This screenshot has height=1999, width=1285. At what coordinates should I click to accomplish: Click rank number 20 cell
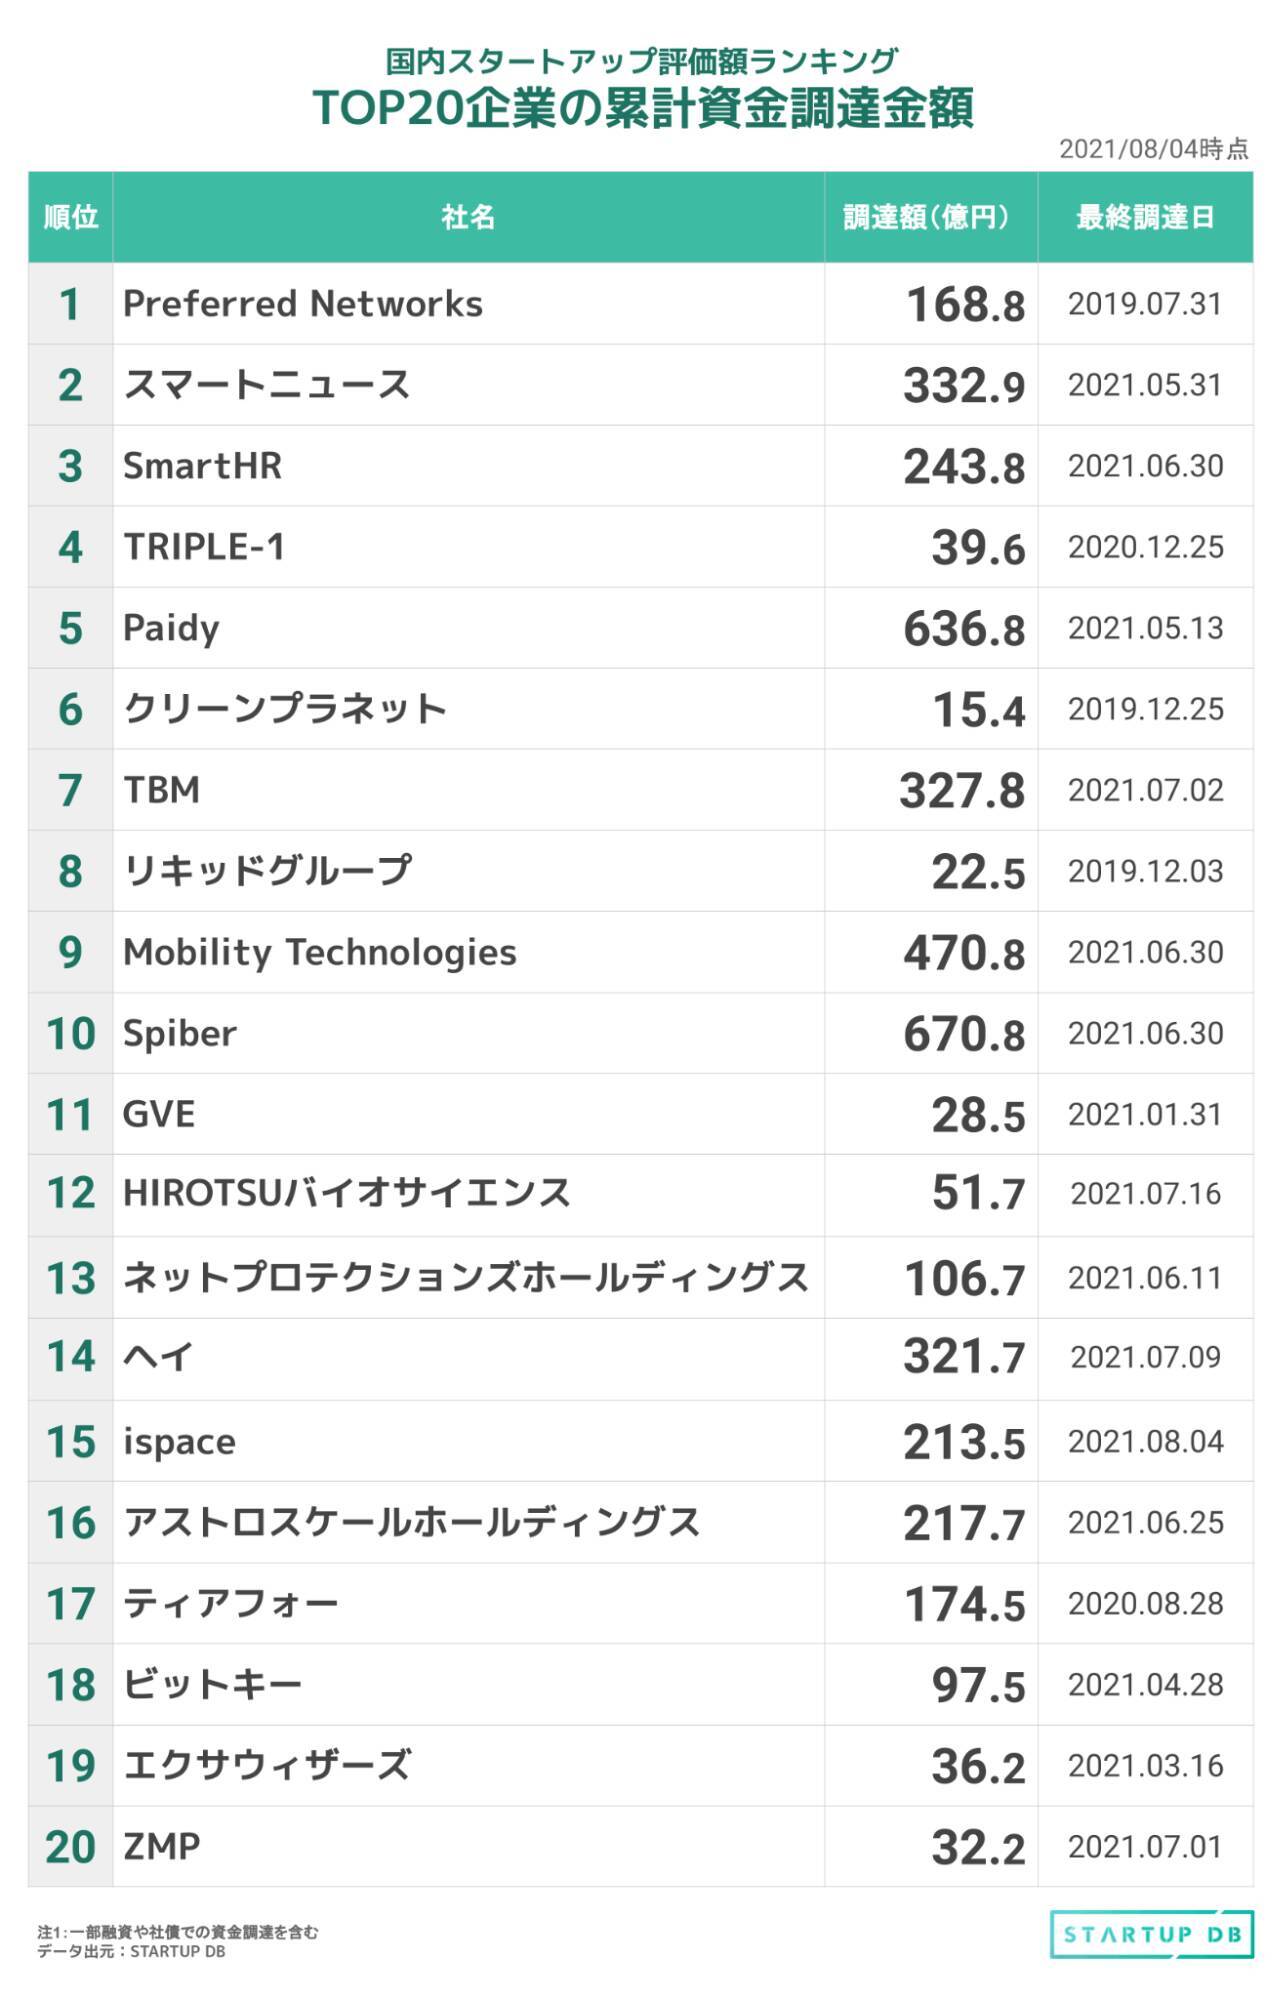pyautogui.click(x=70, y=1847)
